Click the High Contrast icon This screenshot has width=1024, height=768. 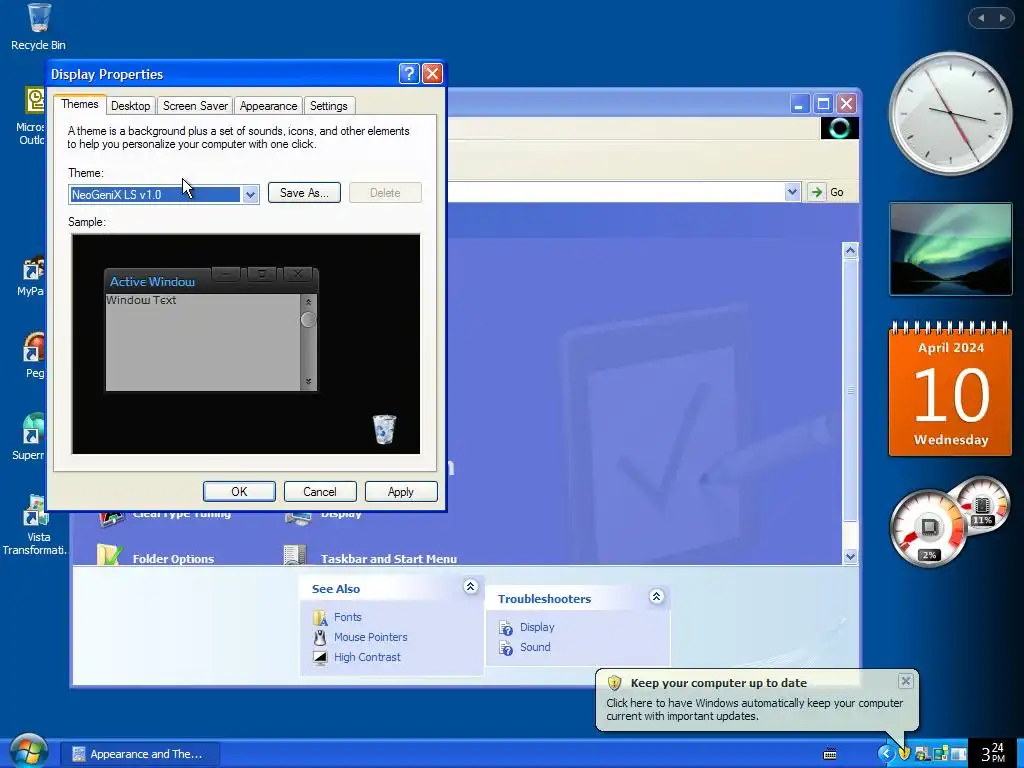click(320, 658)
